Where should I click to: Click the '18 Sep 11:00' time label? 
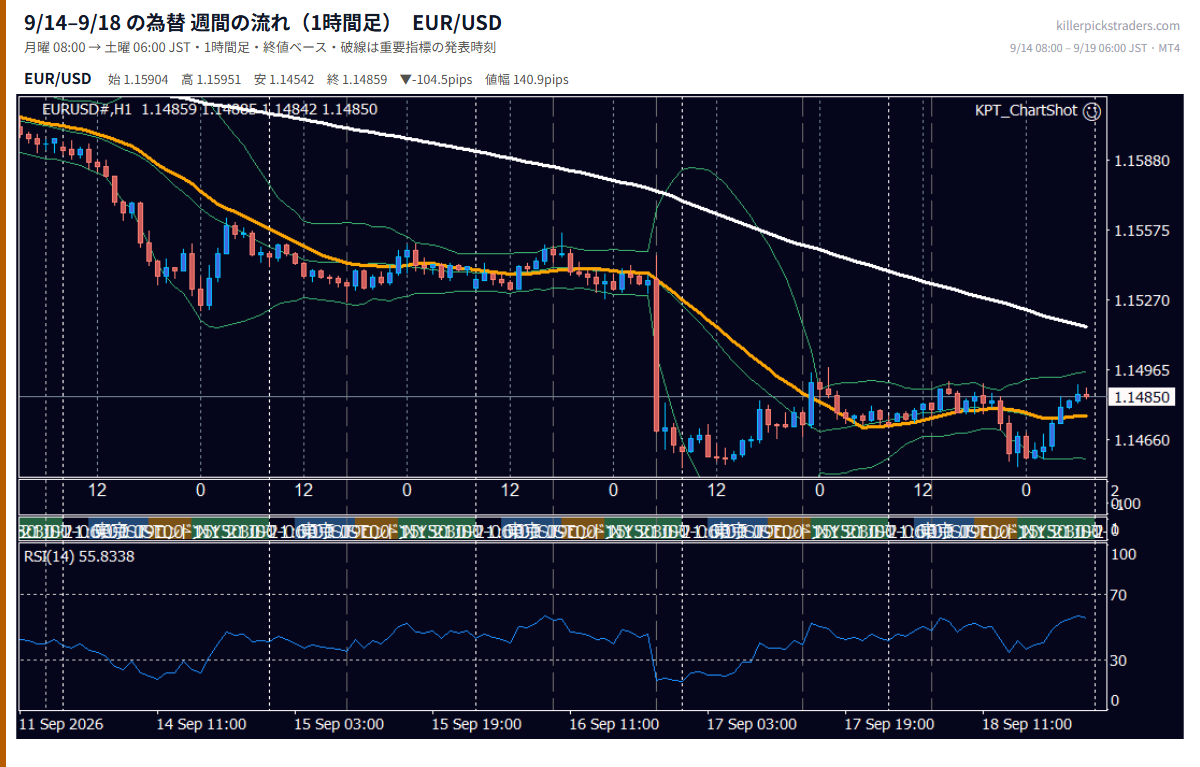[x=1027, y=724]
